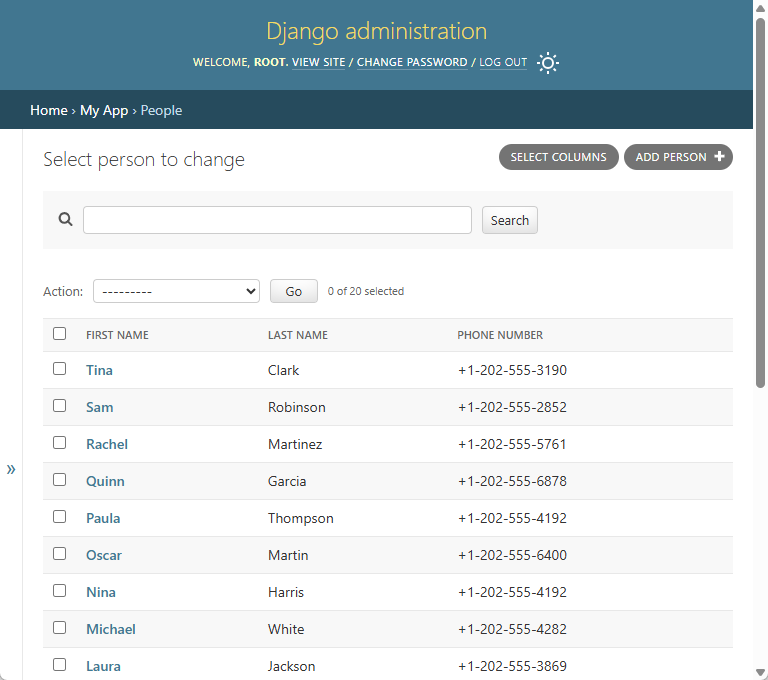Open the Action dropdown menu
Viewport: 768px width, 680px height.
[176, 291]
